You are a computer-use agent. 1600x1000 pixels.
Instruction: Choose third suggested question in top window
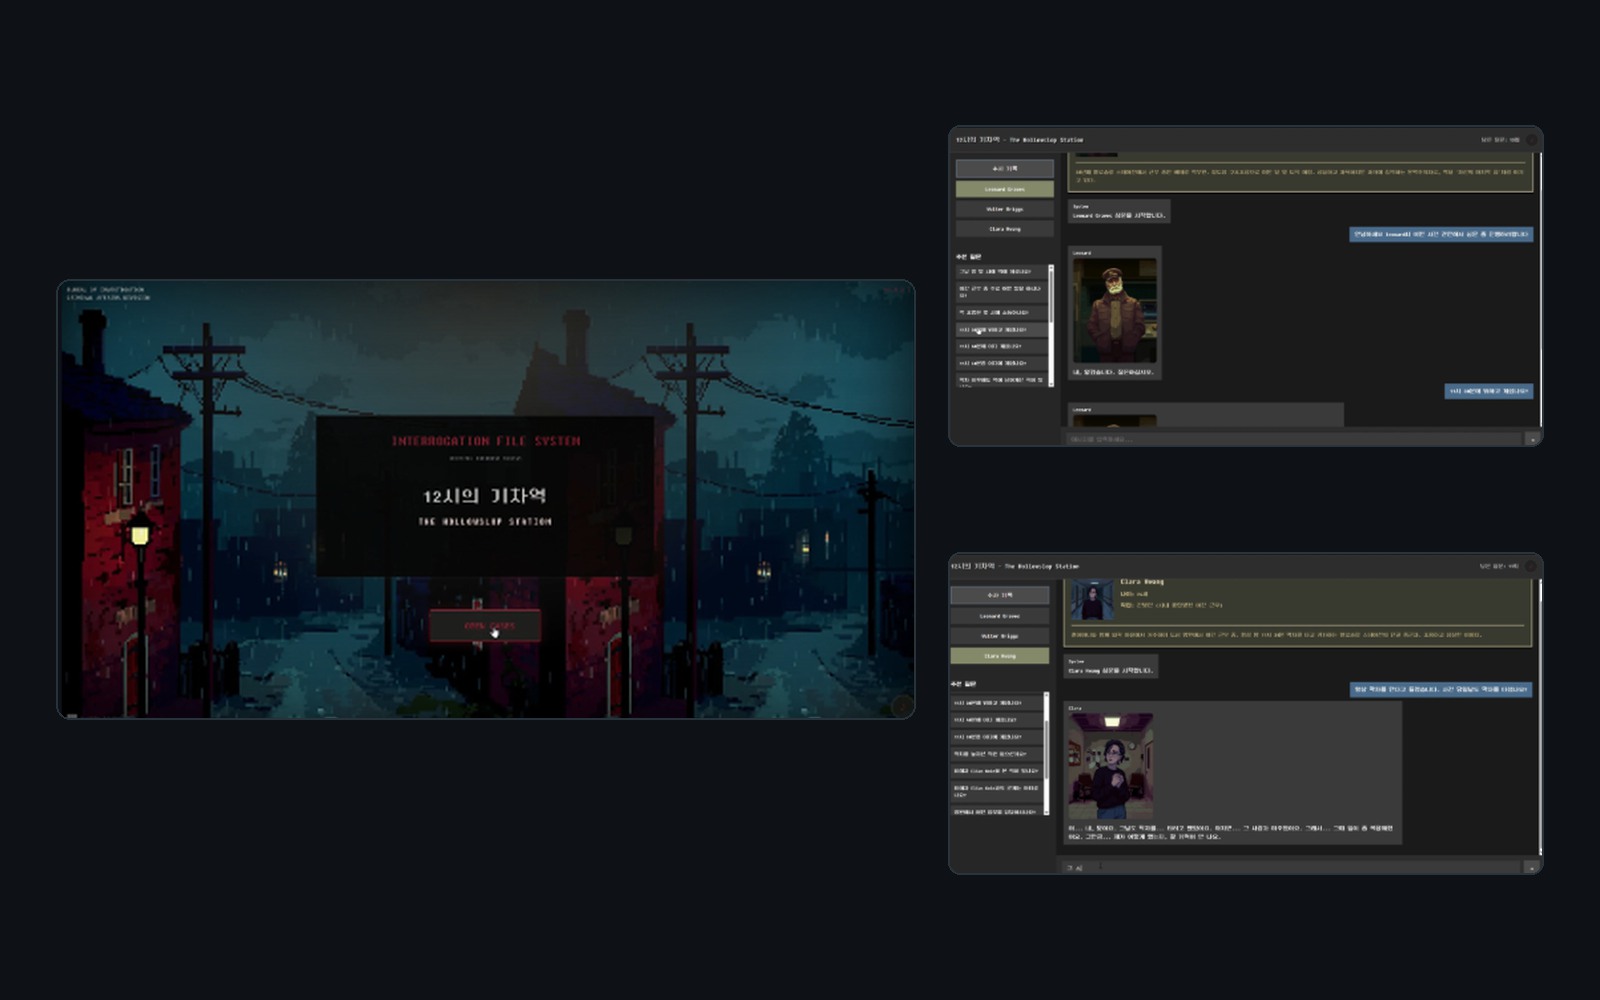1001,312
